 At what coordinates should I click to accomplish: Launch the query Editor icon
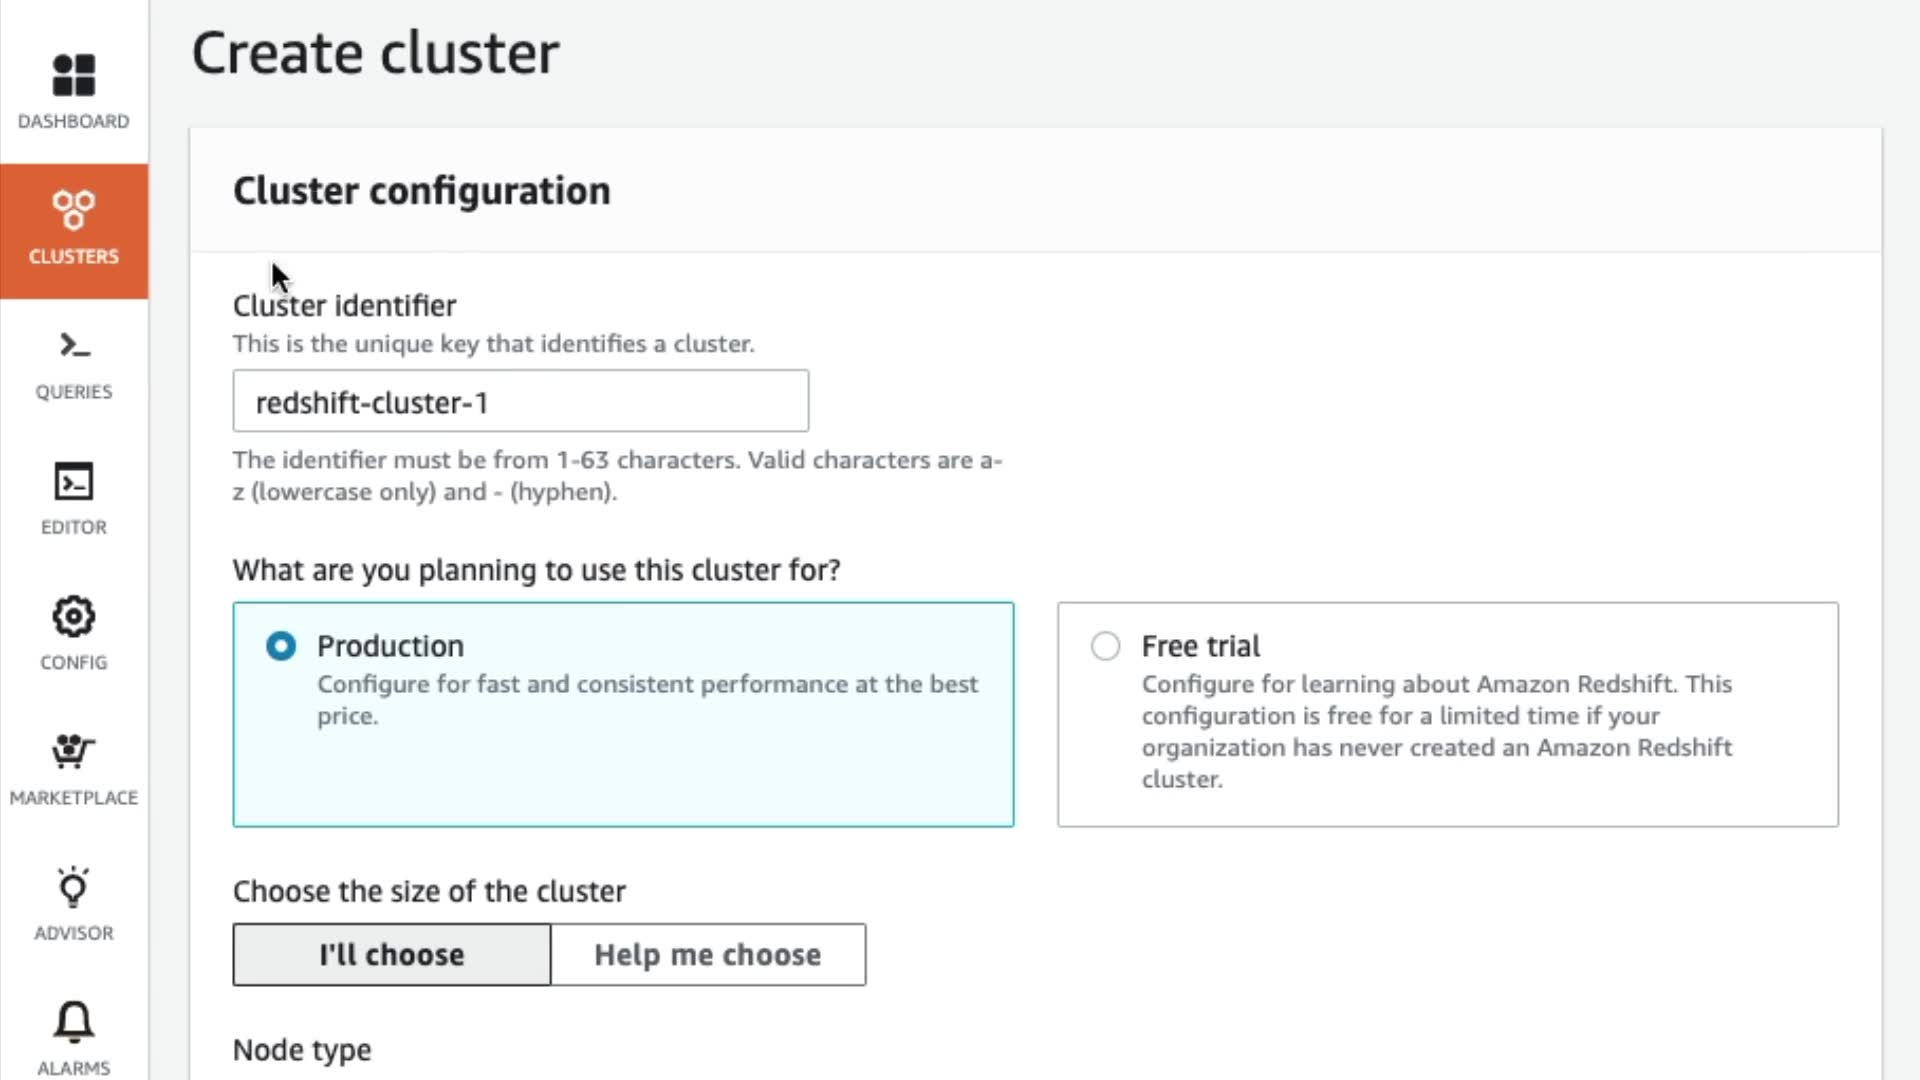pyautogui.click(x=73, y=482)
